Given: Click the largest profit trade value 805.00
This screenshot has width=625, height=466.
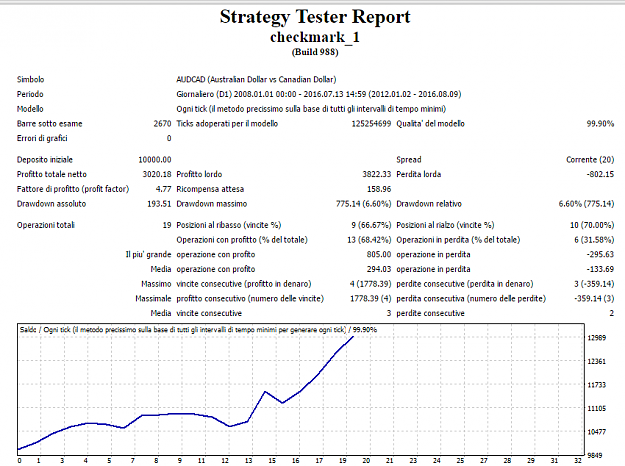Looking at the screenshot, I should (379, 254).
